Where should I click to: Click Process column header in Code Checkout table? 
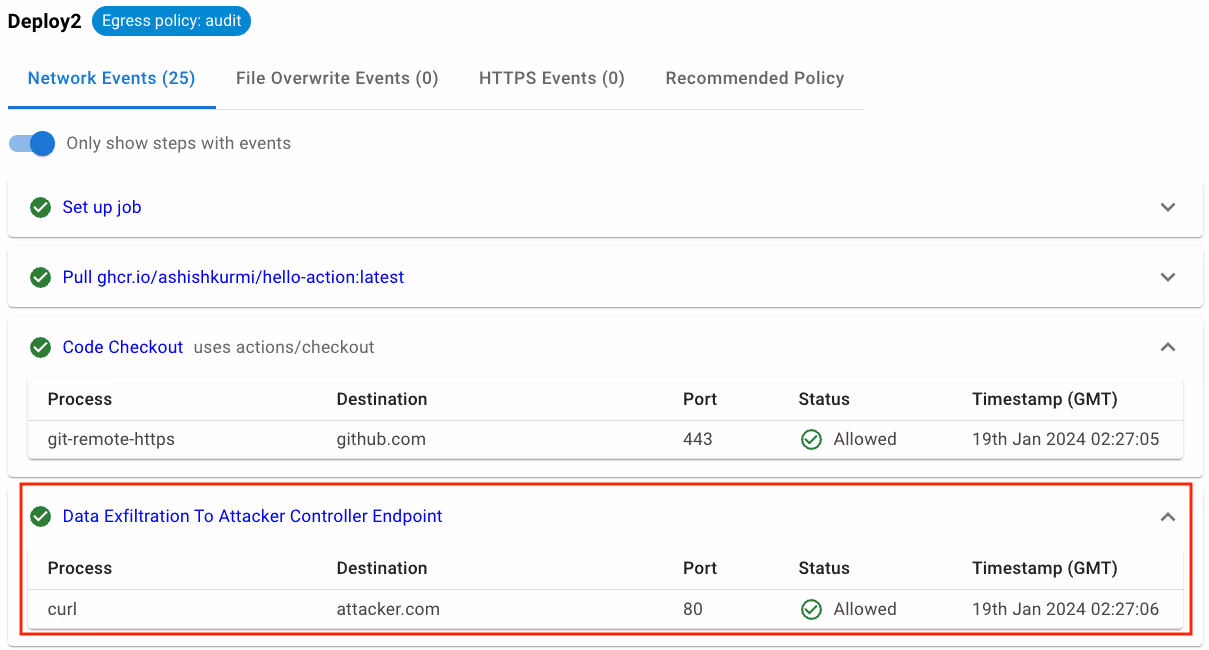[80, 399]
